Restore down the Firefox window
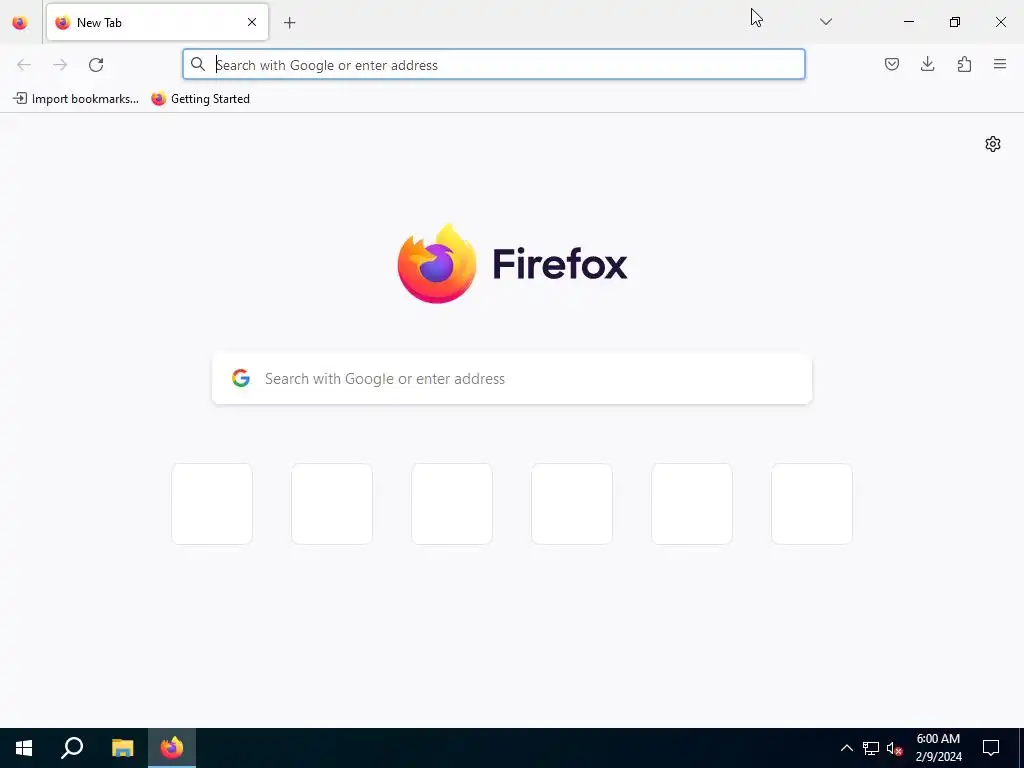 955,22
